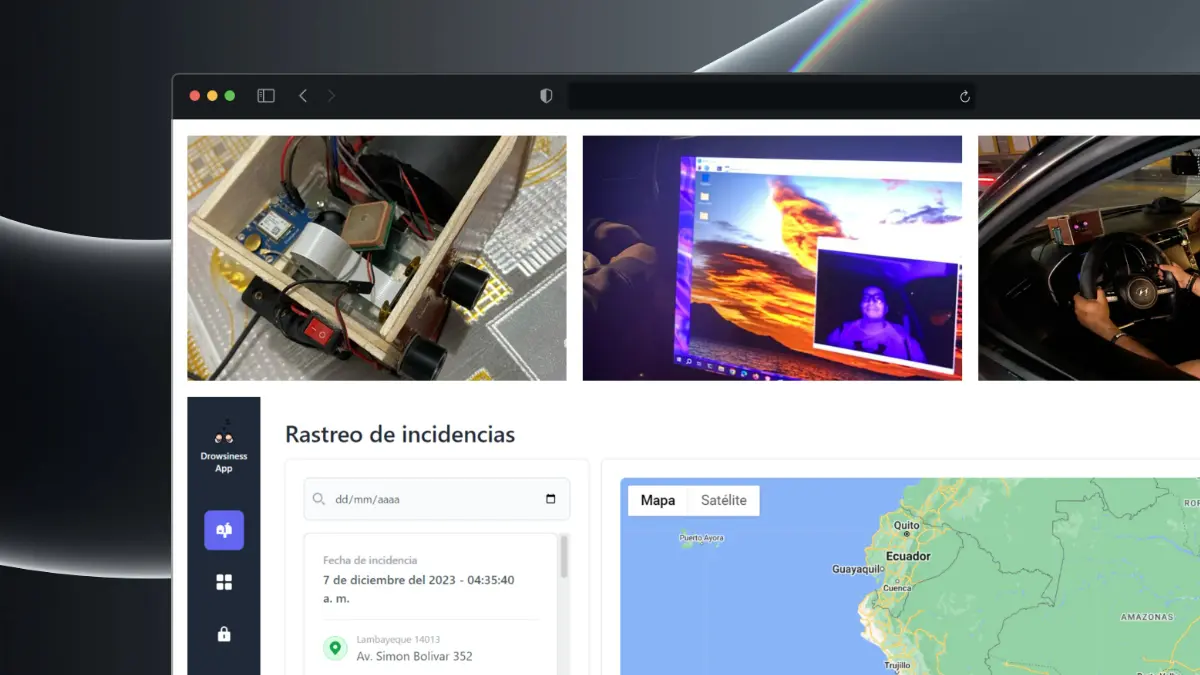This screenshot has height=675, width=1200.
Task: Go back with the browser back arrow
Action: [303, 96]
